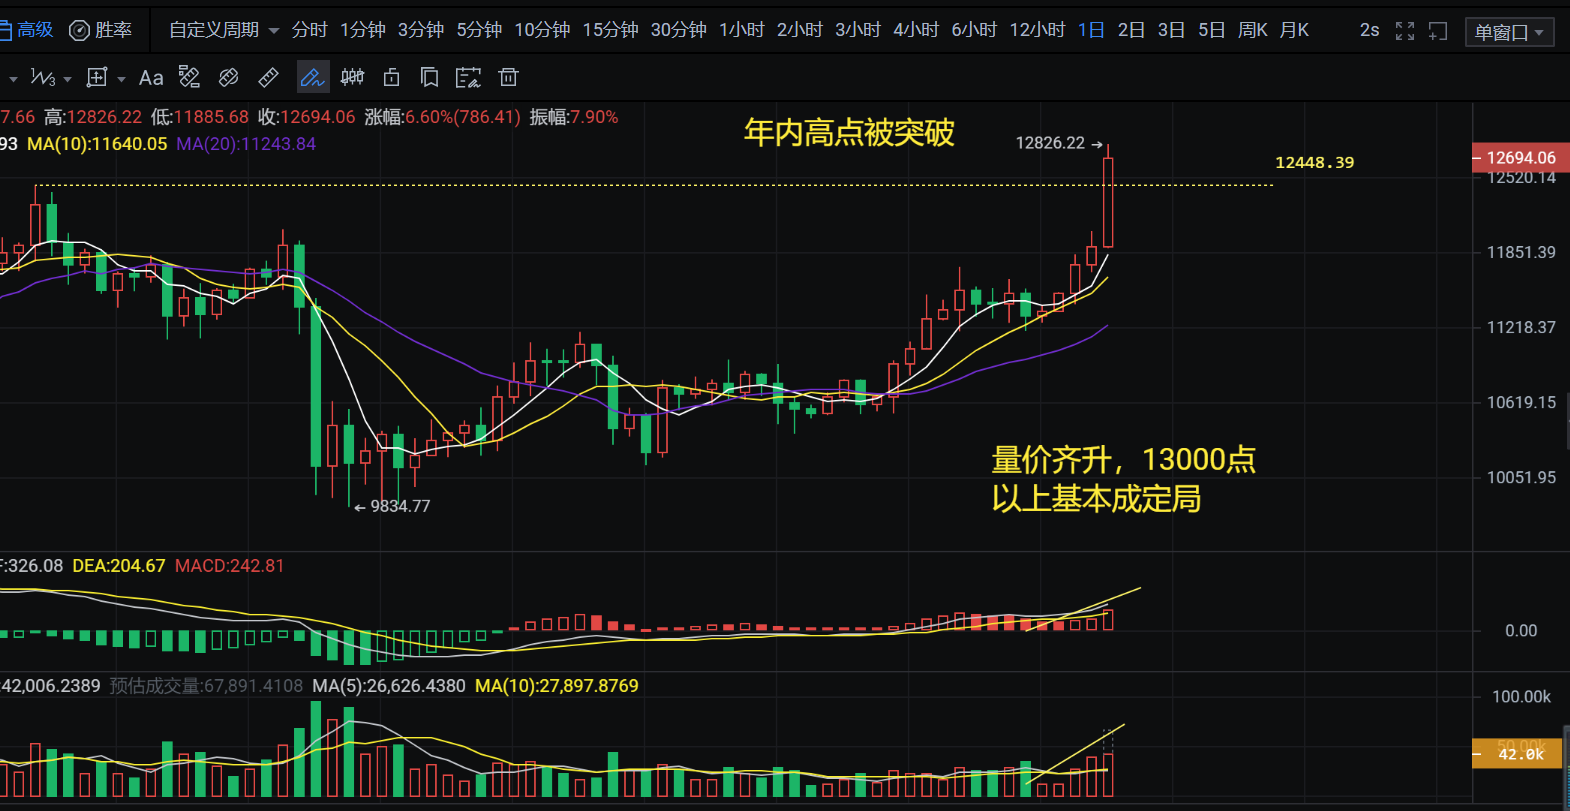The width and height of the screenshot is (1570, 811).
Task: Switch to 分时 timeline view
Action: pos(309,30)
